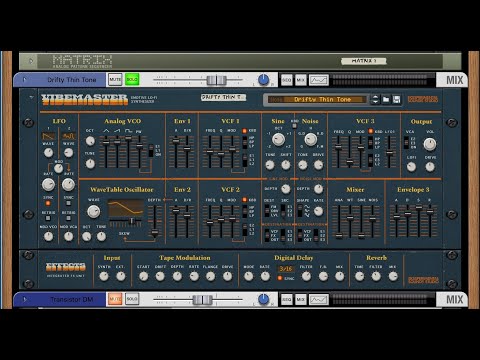Click the Drifty Thin Tone pan knob

pos(263,80)
